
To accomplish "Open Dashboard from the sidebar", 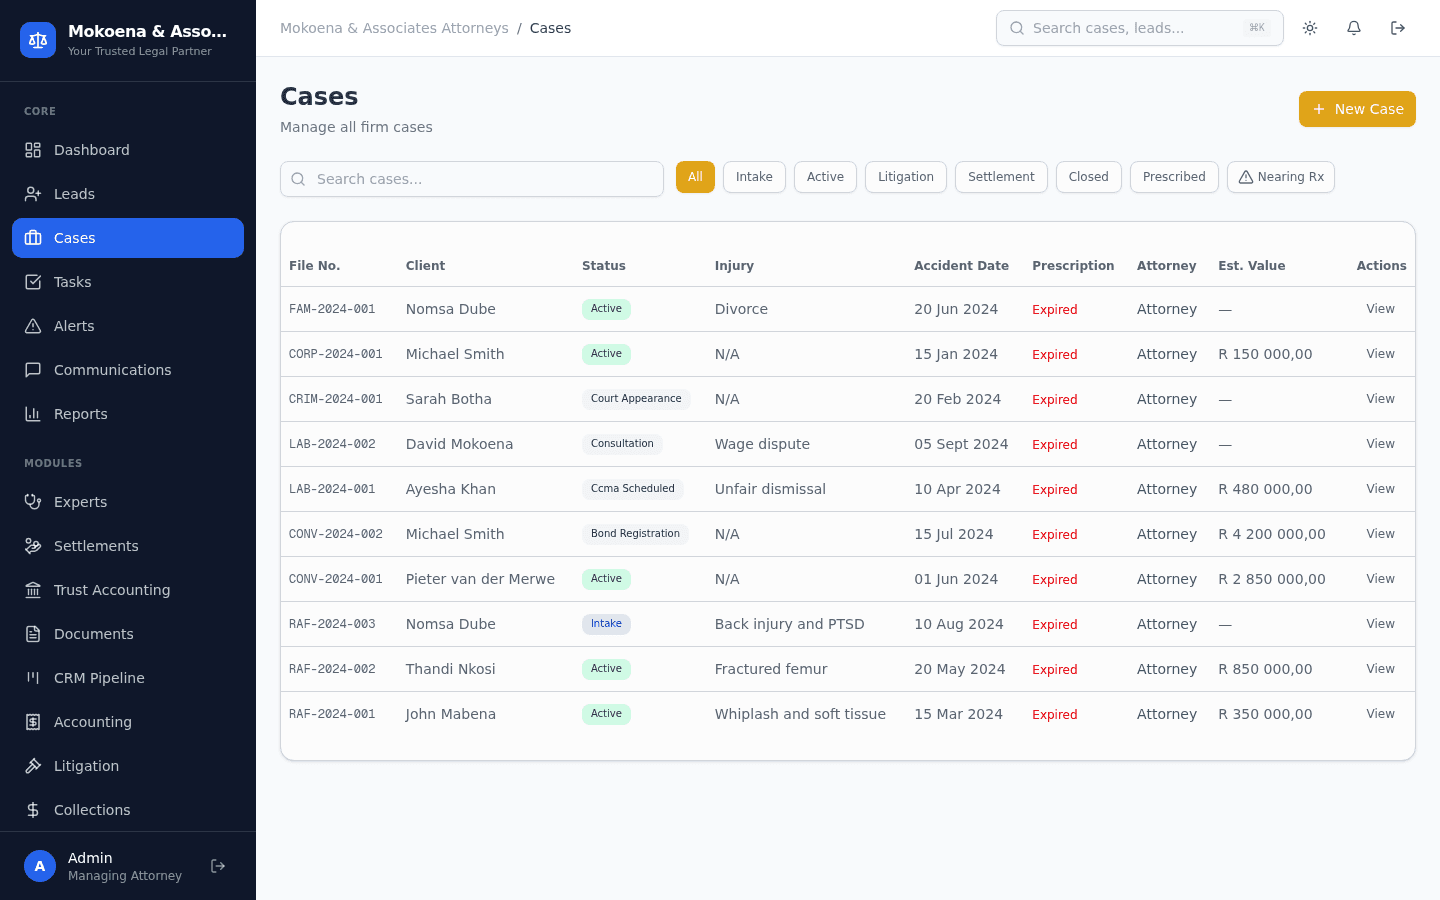I will pos(128,150).
